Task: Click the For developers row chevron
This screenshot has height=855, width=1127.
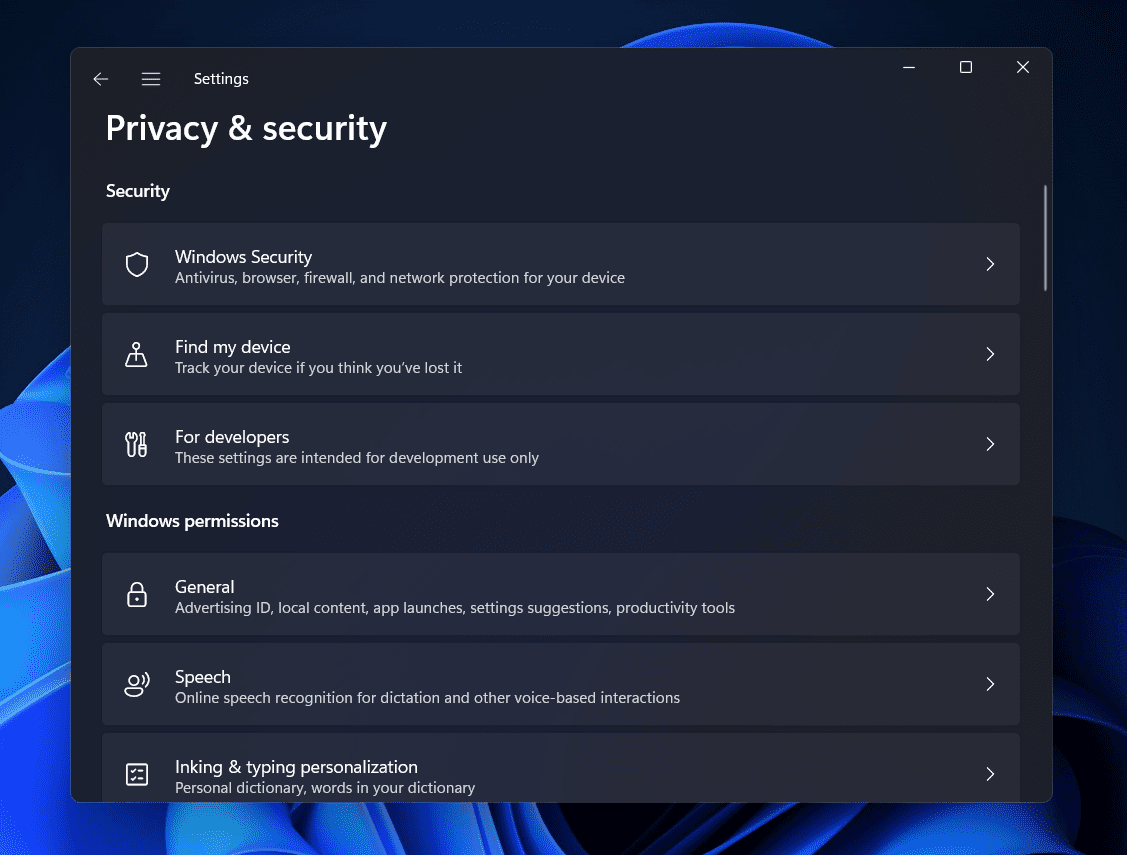Action: tap(990, 444)
